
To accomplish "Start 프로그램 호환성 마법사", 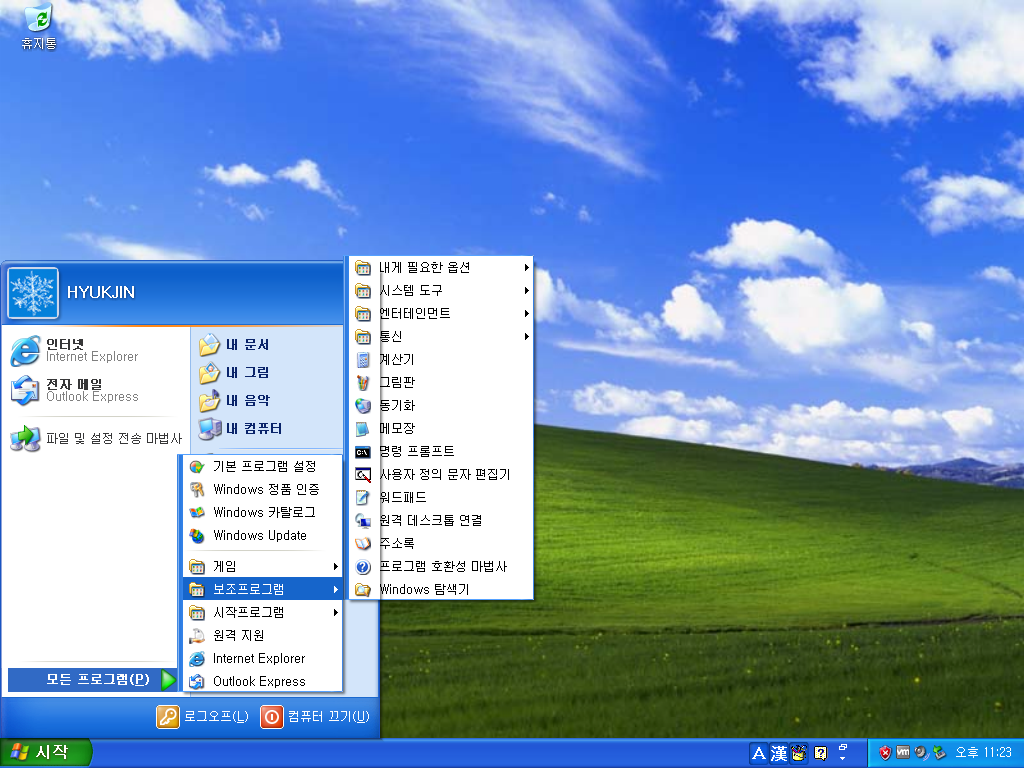I will click(441, 566).
